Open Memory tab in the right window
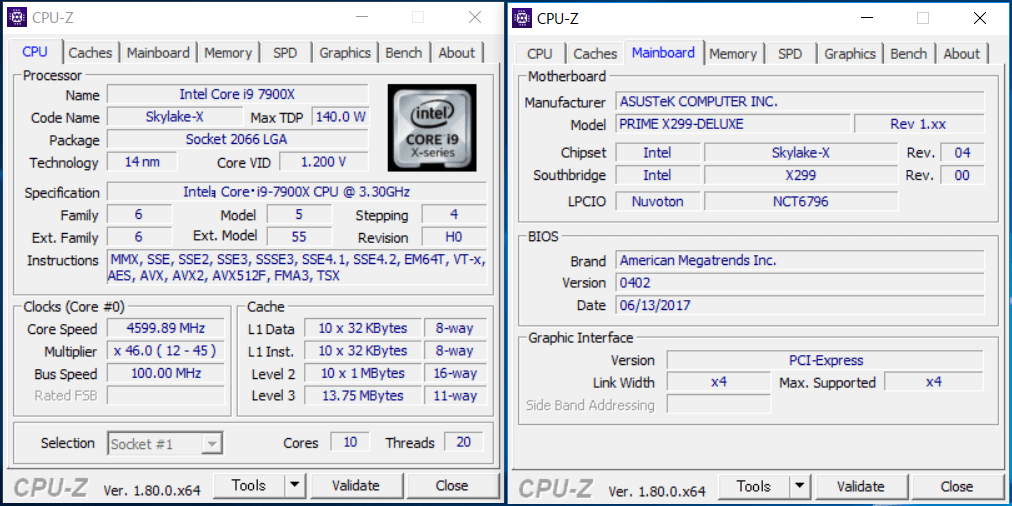Viewport: 1012px width, 506px height. [x=733, y=54]
